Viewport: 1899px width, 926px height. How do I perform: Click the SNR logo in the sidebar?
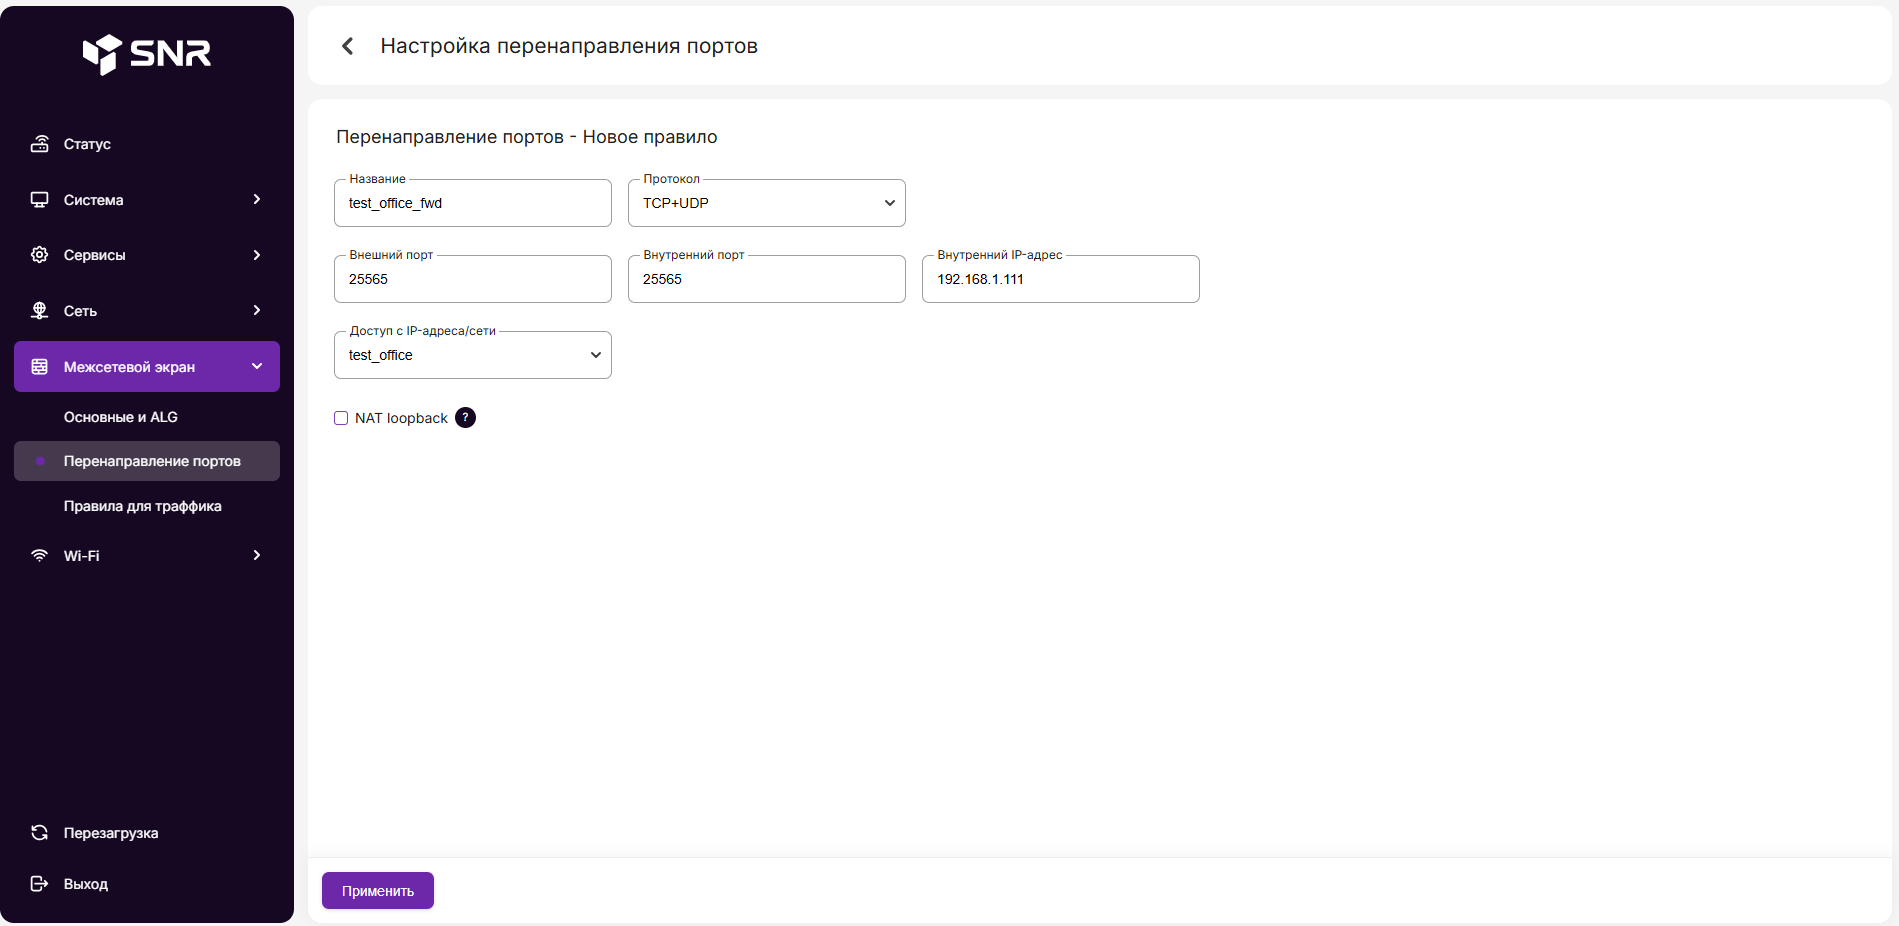pyautogui.click(x=147, y=54)
